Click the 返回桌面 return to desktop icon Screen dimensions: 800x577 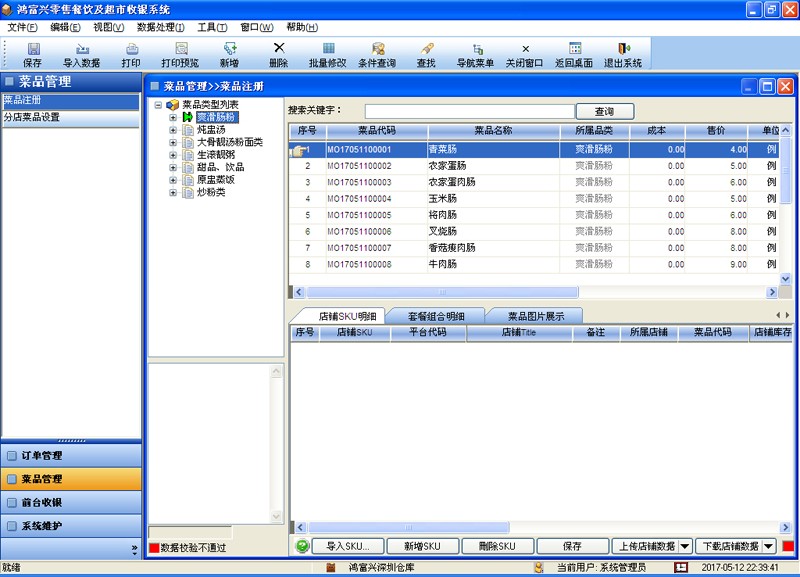point(574,54)
